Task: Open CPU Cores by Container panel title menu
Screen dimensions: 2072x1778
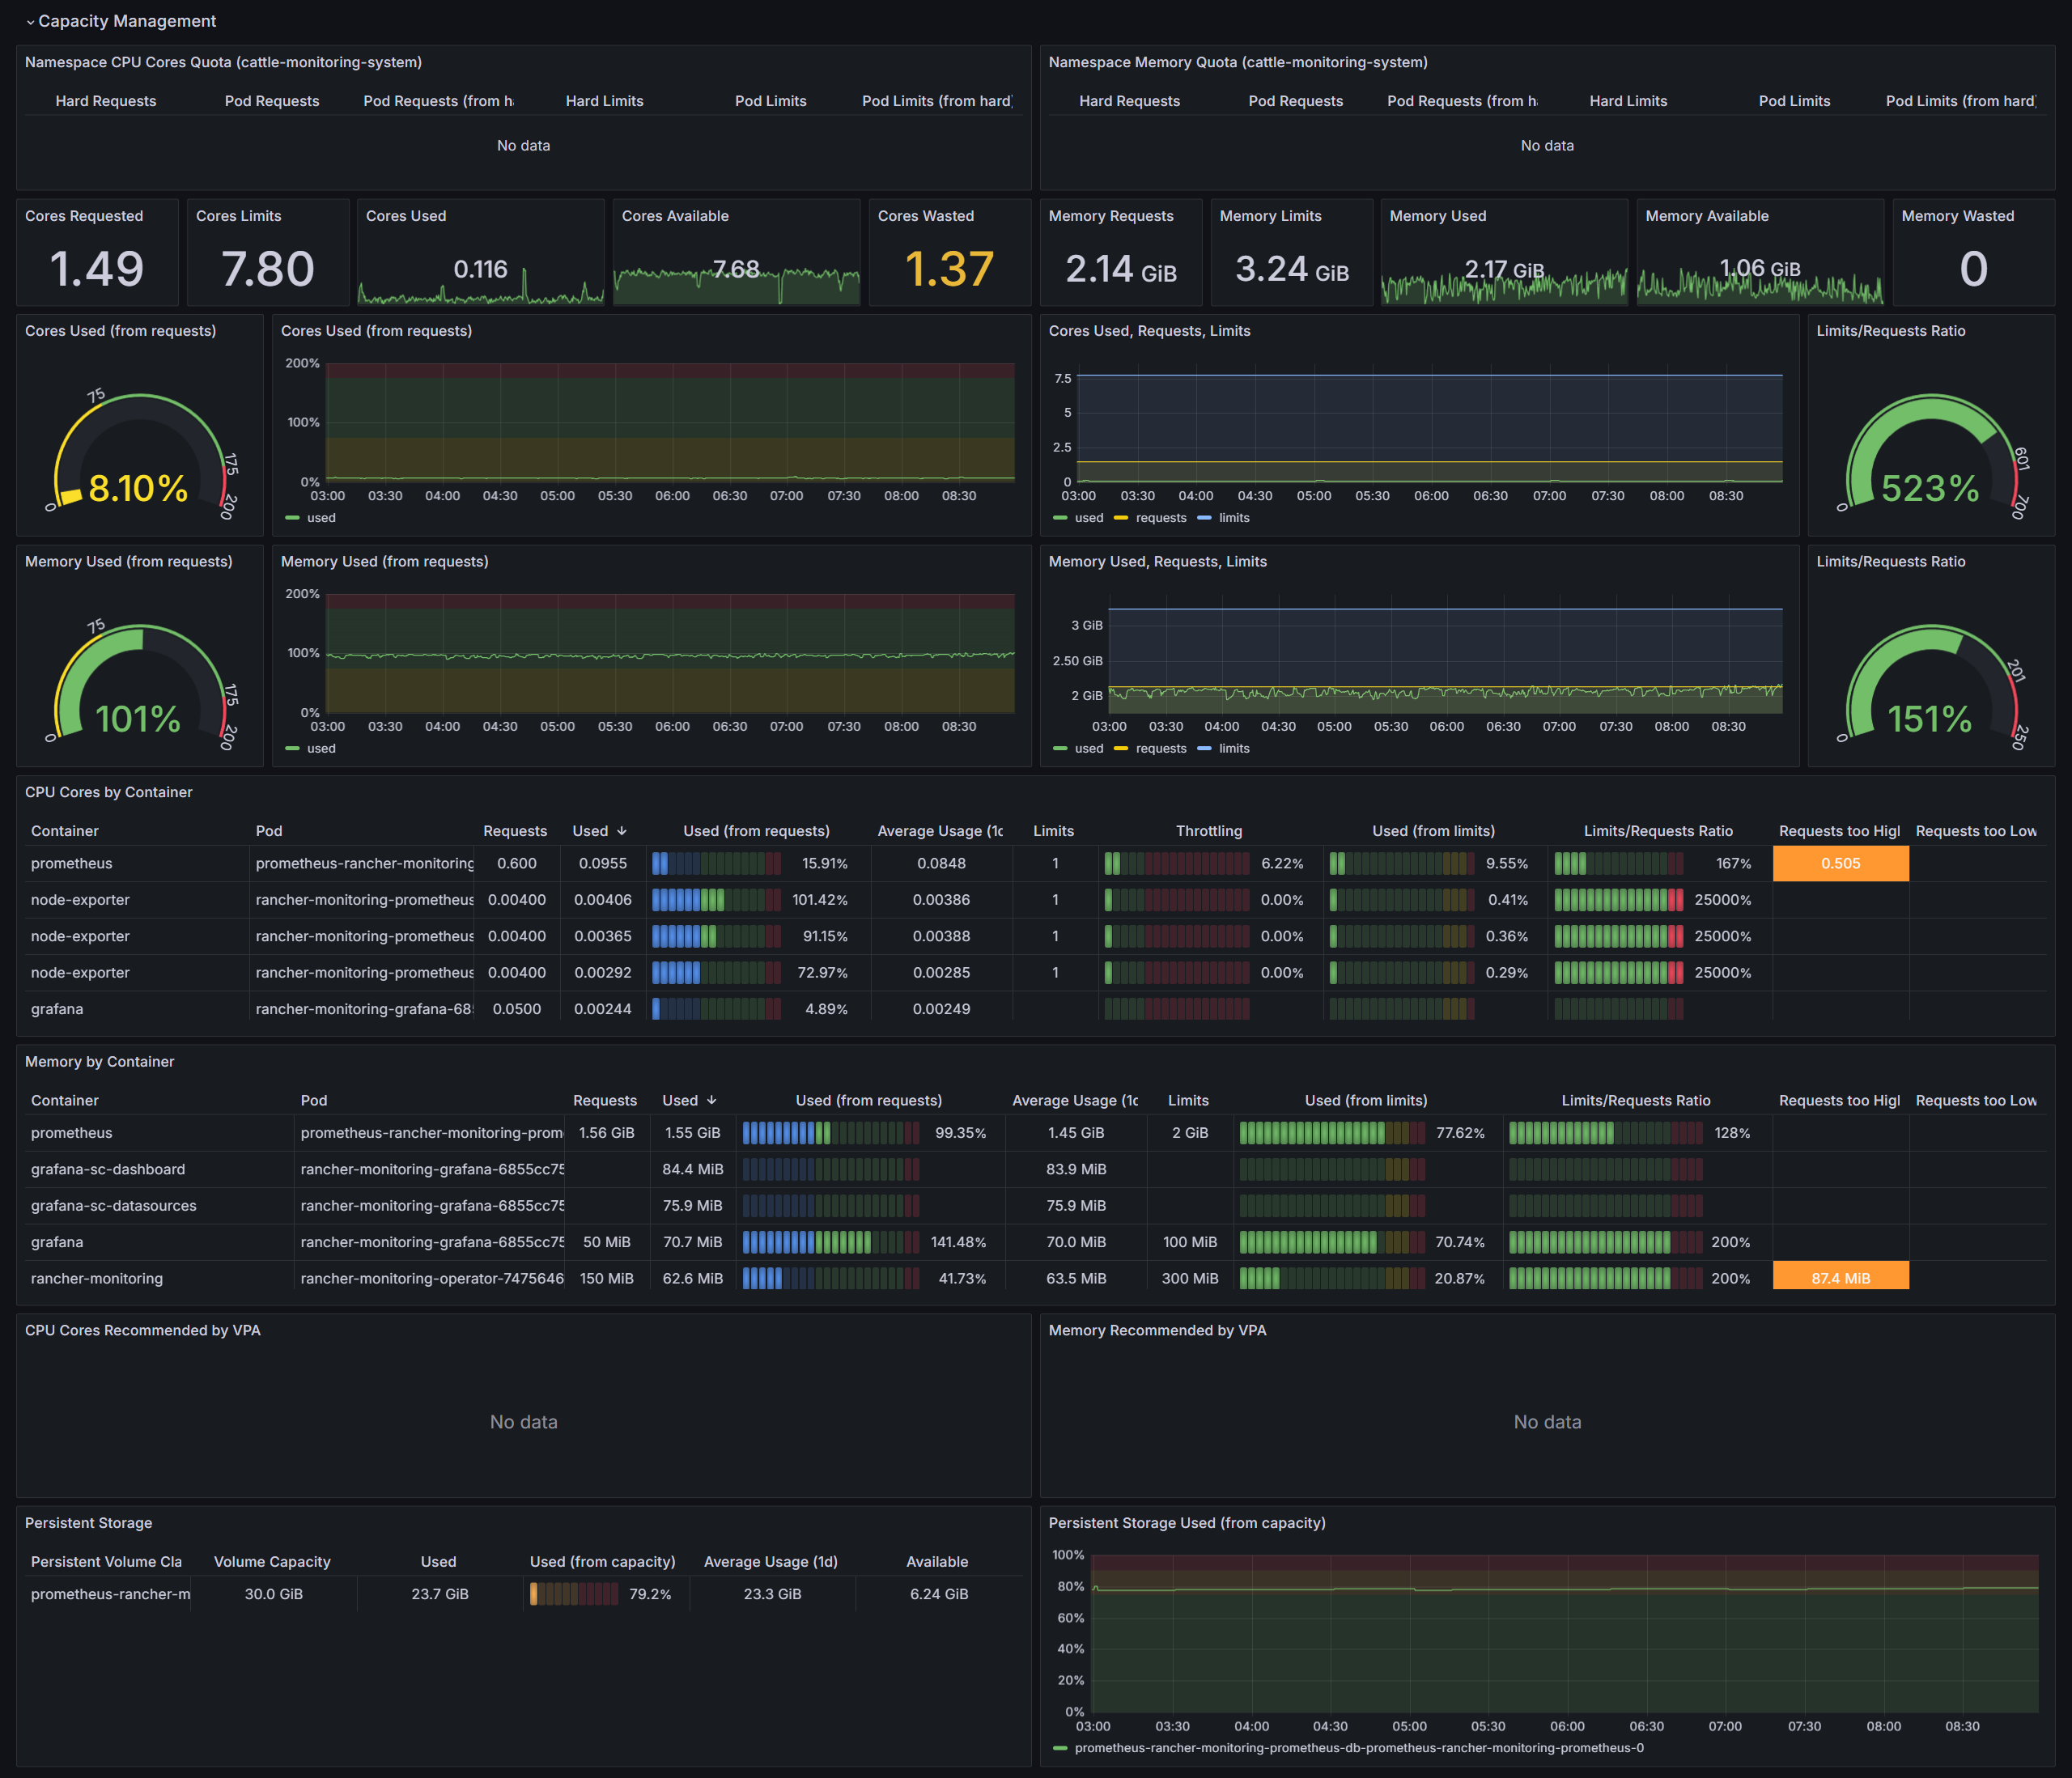Action: tap(108, 792)
